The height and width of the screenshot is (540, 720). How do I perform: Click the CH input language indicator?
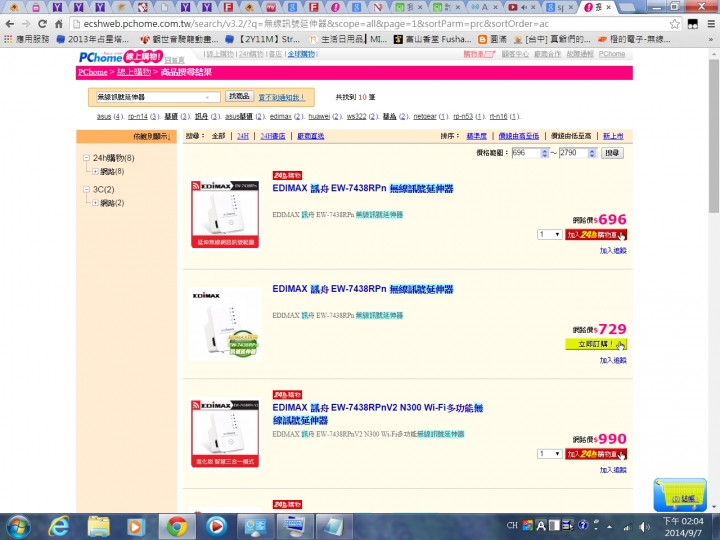[512, 525]
